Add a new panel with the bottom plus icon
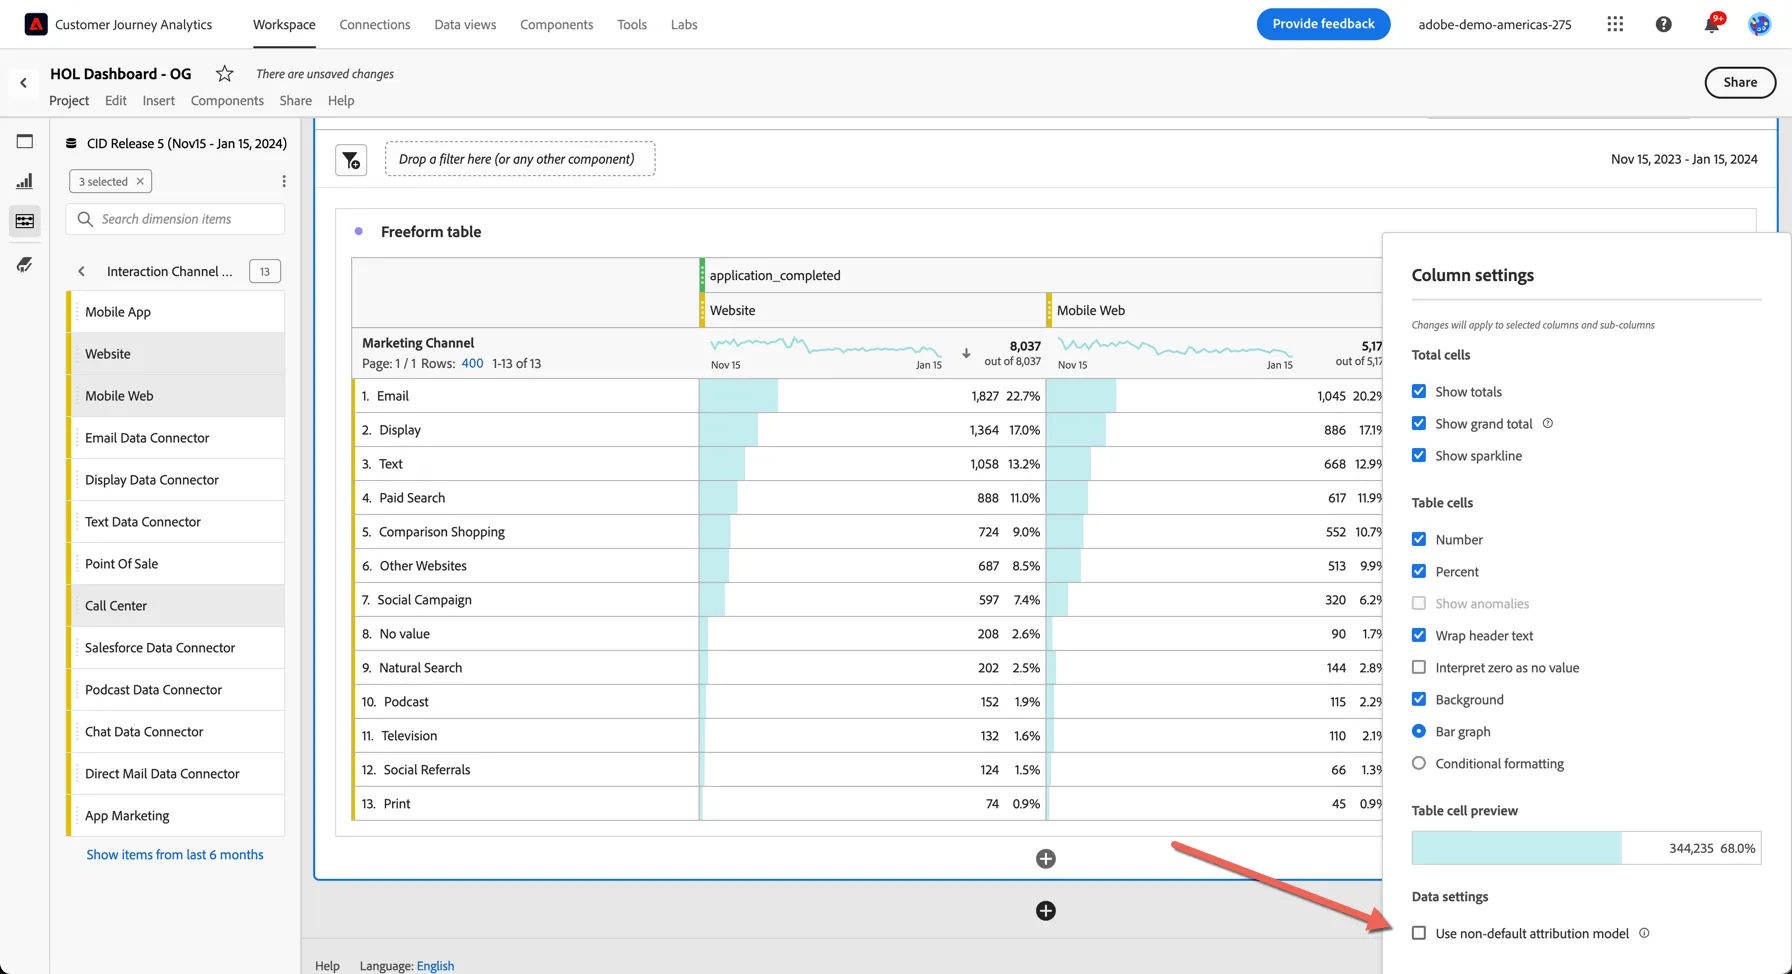This screenshot has height=974, width=1792. pos(1046,911)
